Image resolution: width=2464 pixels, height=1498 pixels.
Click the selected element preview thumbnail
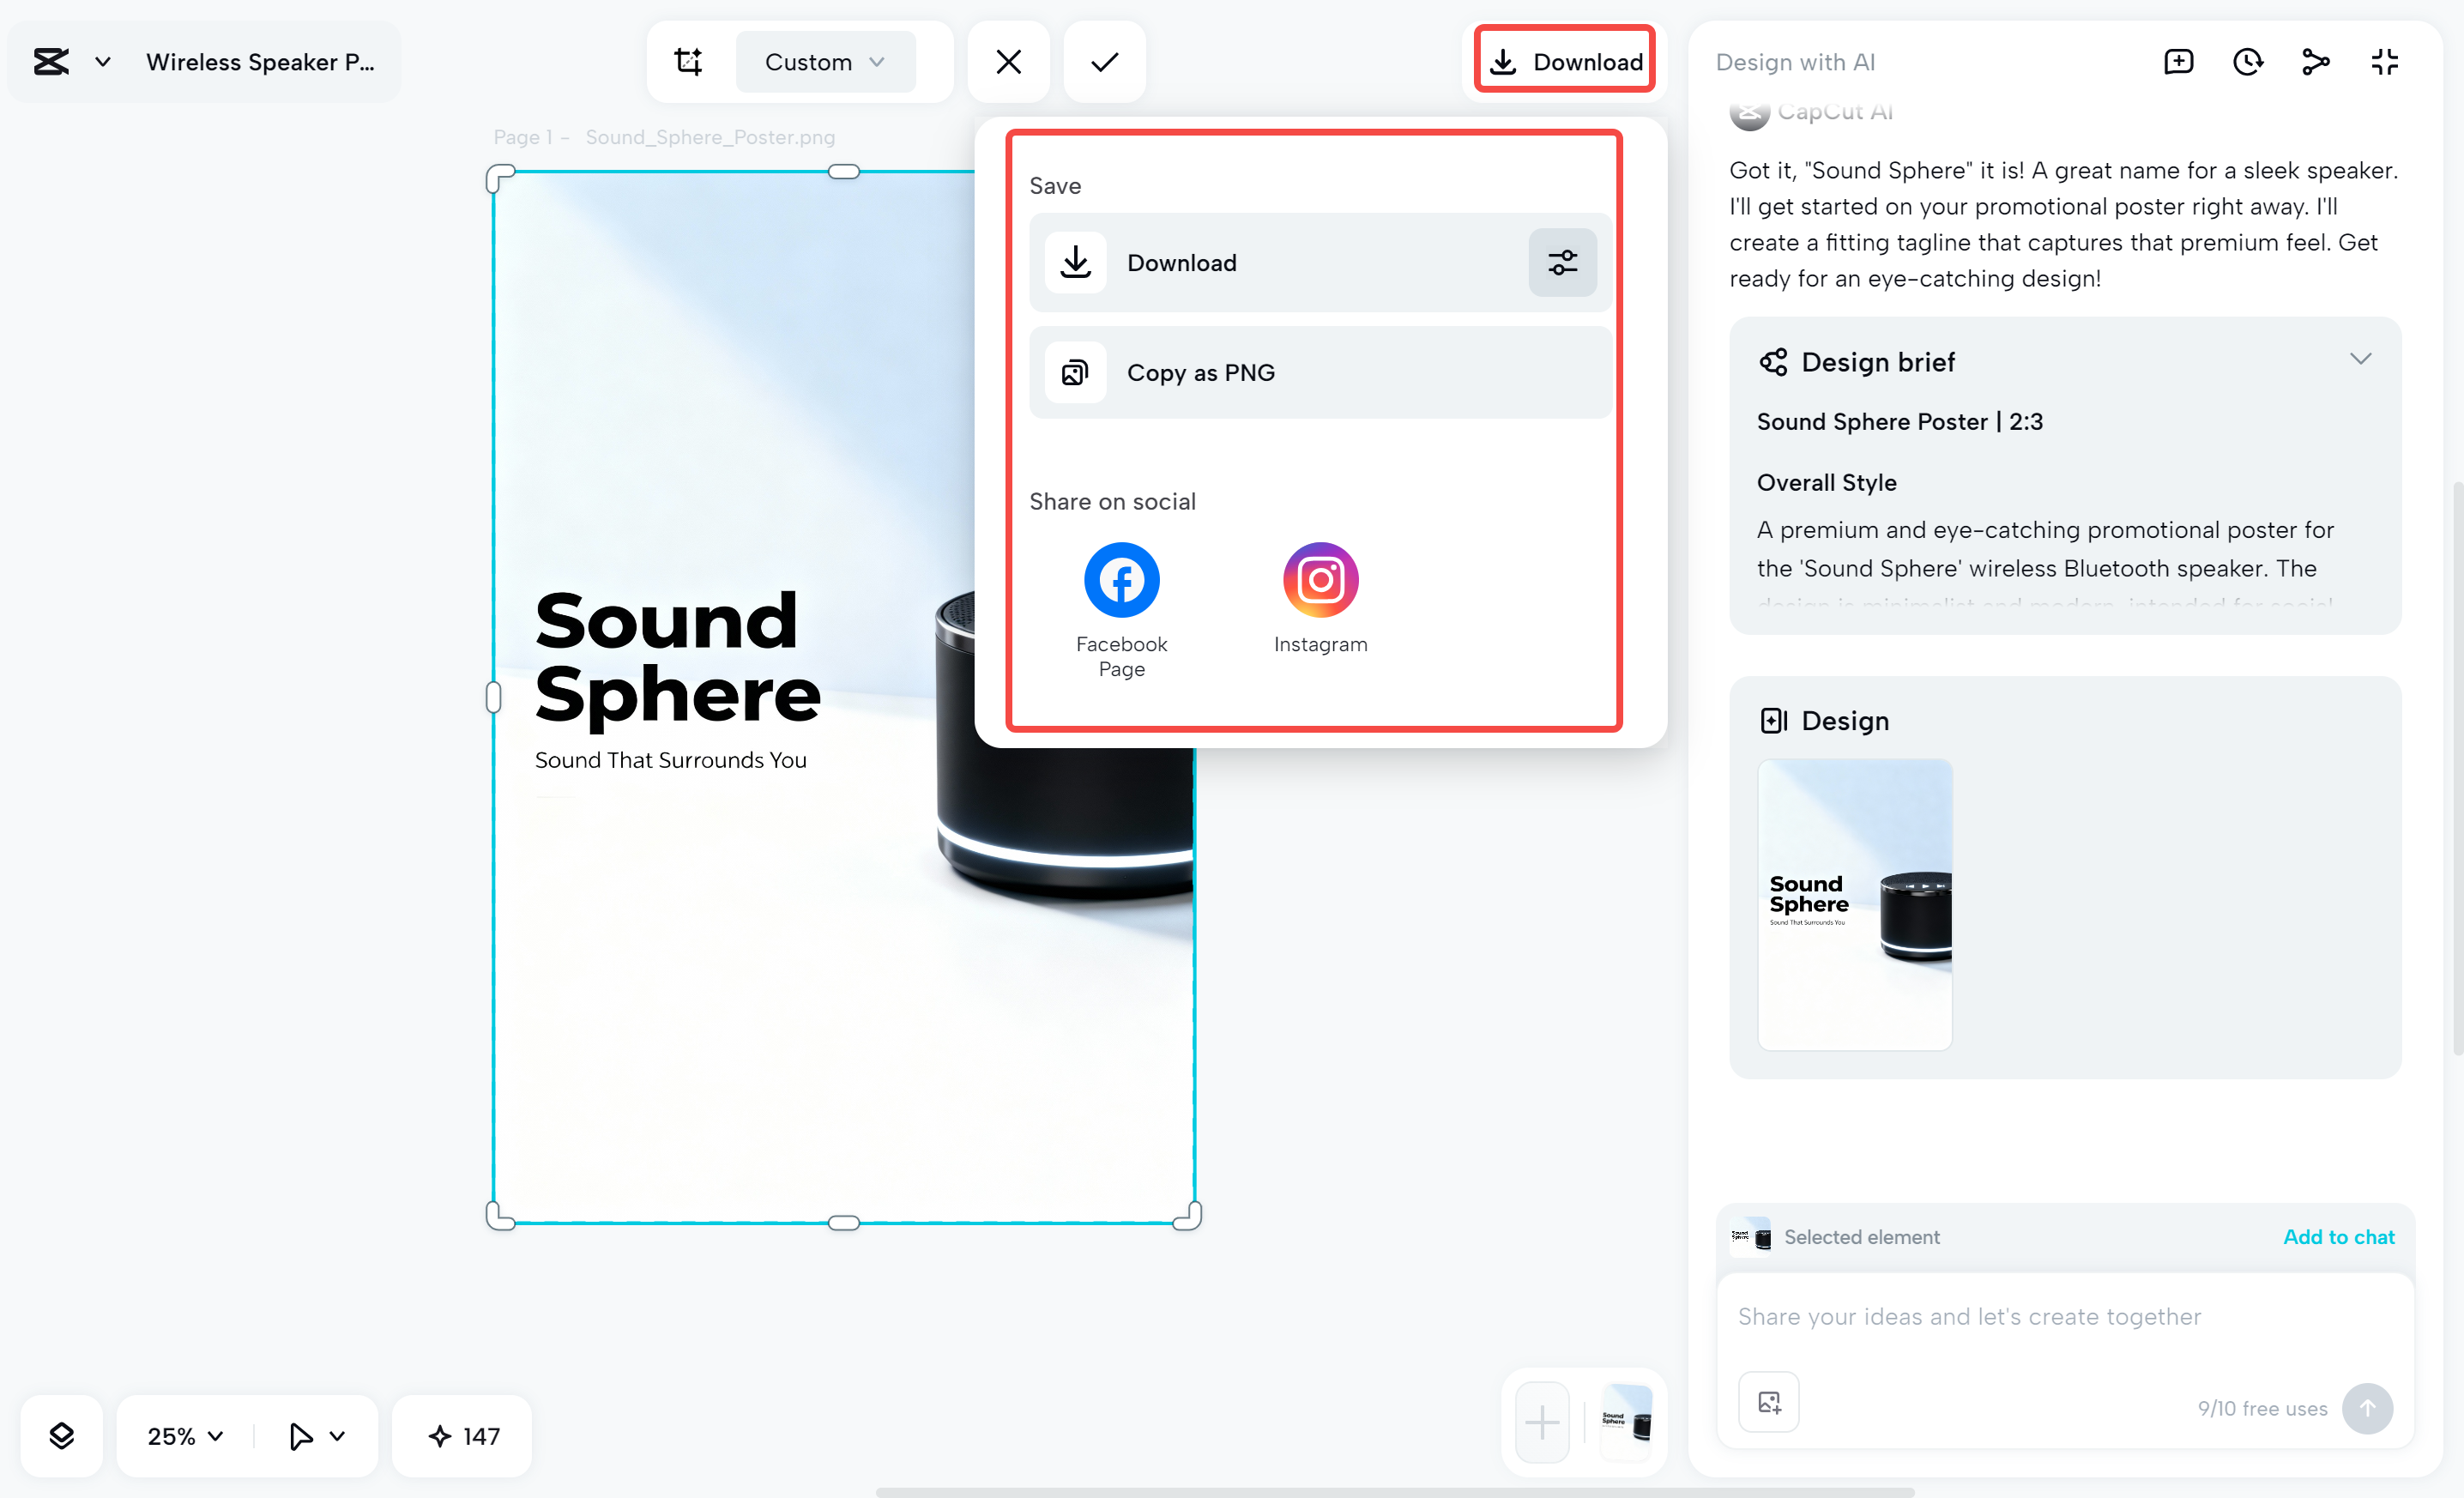pyautogui.click(x=1750, y=1237)
